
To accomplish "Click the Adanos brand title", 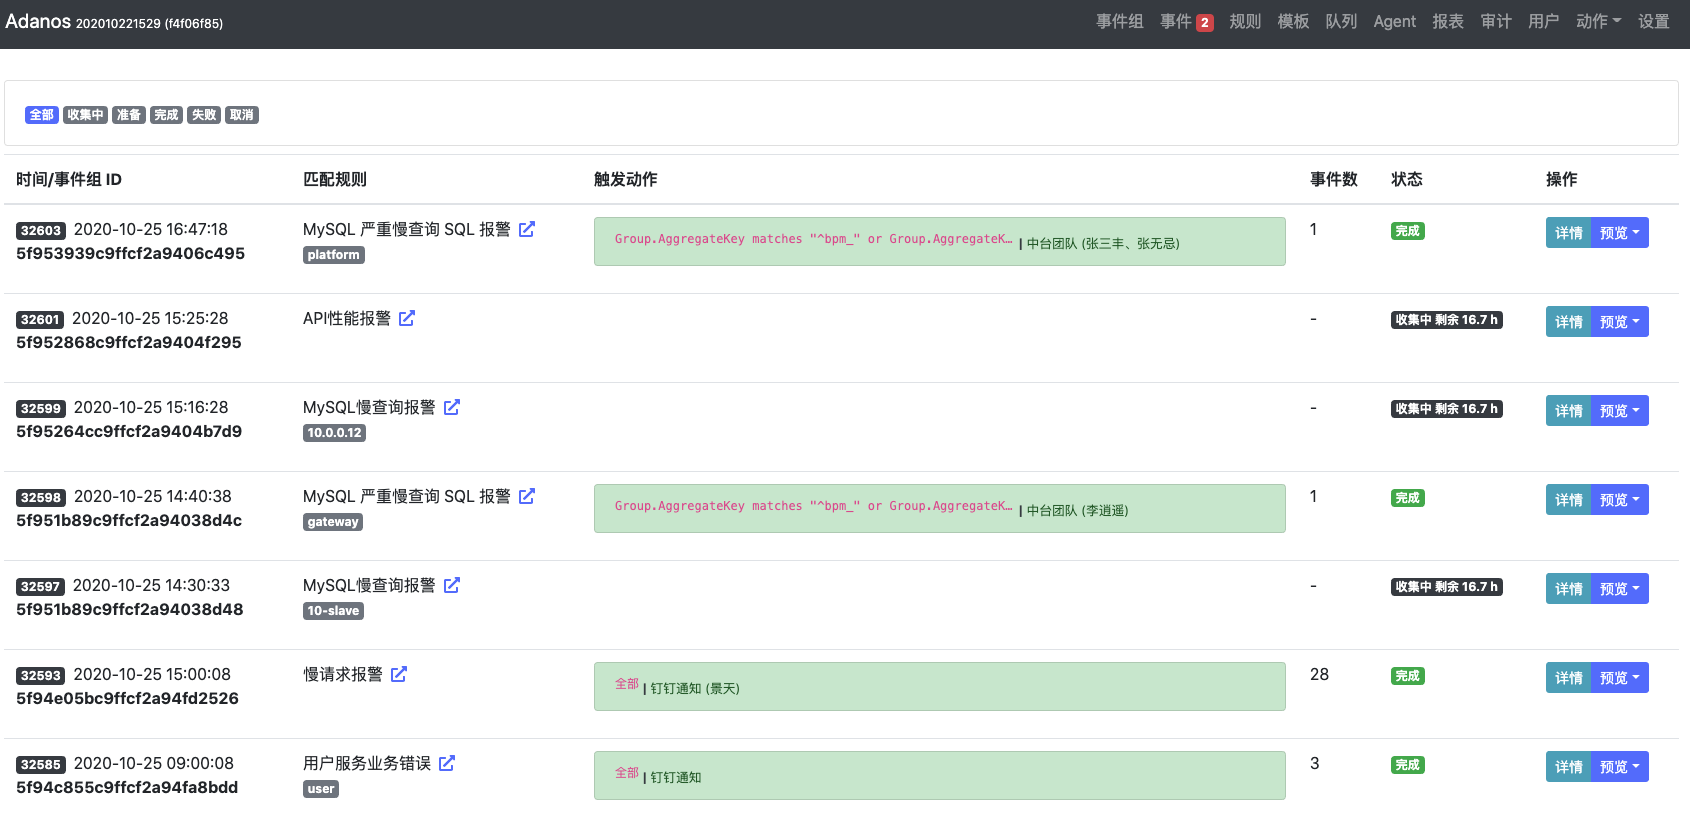I will coord(38,21).
